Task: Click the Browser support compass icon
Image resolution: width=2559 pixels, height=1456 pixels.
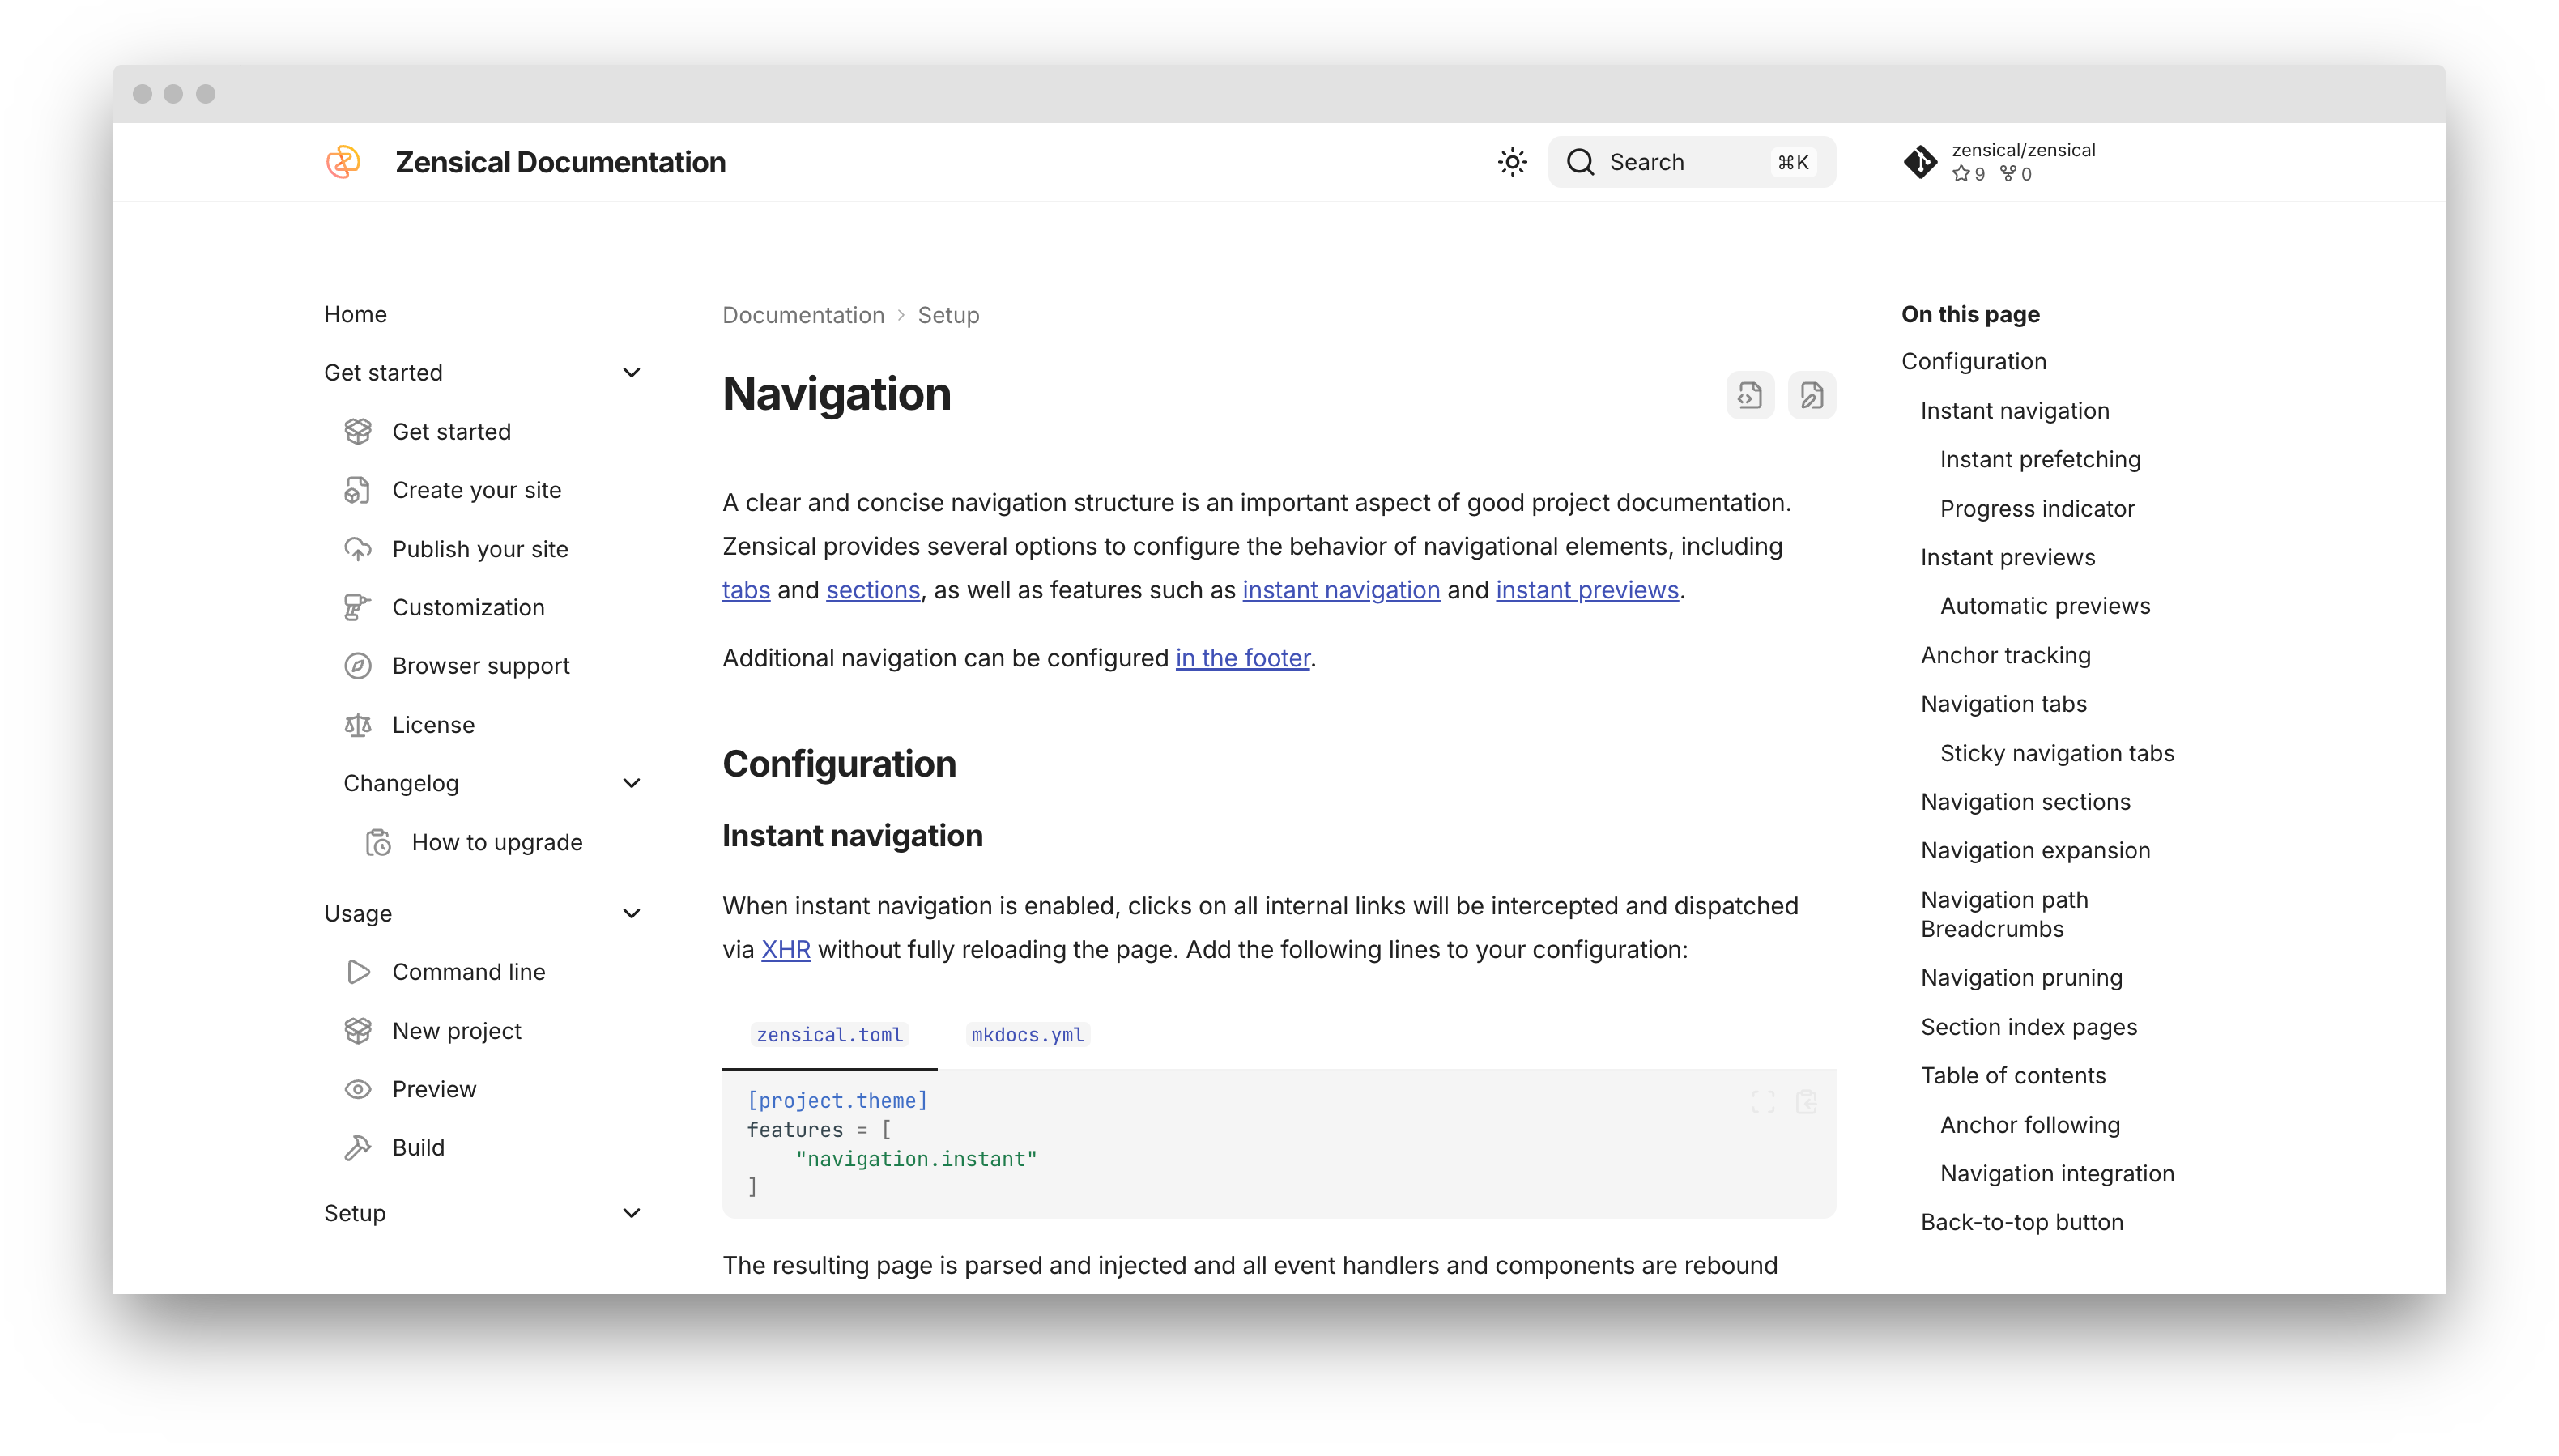Action: 358,666
